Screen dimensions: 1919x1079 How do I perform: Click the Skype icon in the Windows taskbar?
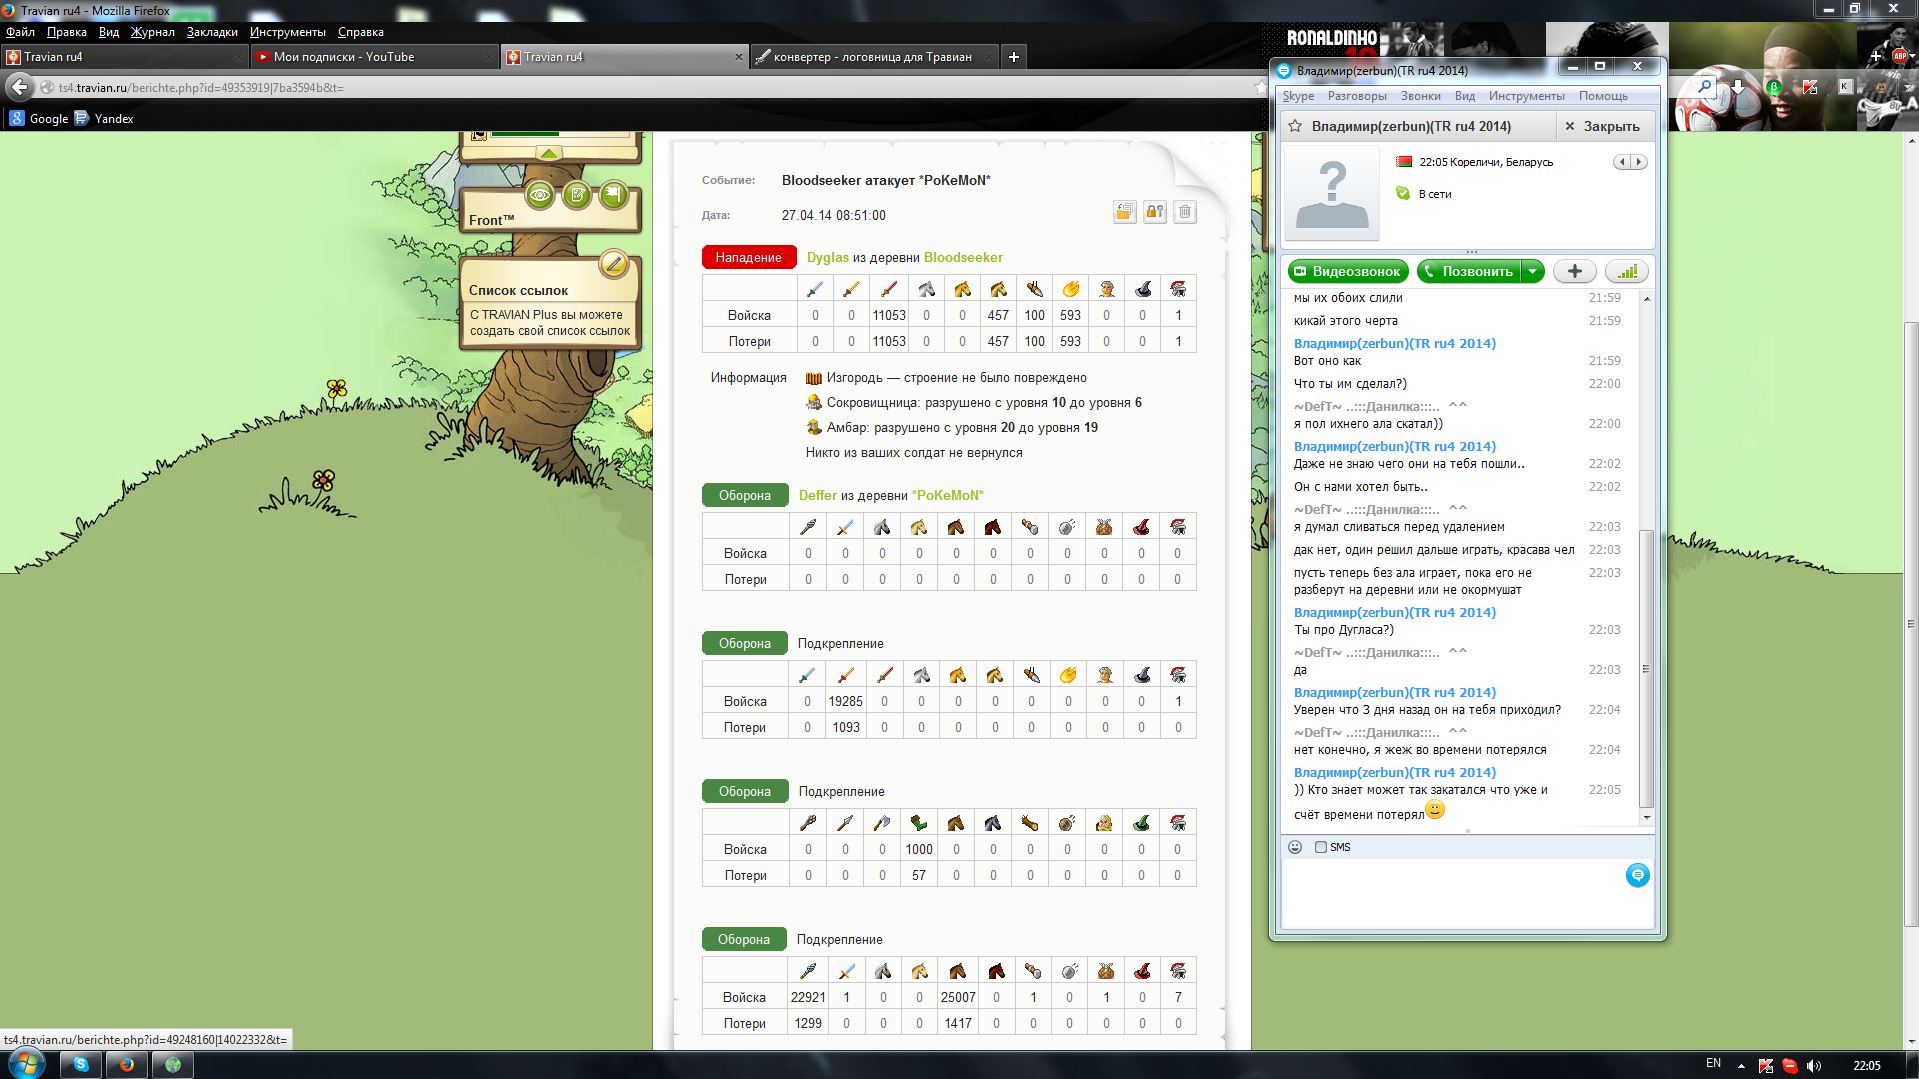82,1064
